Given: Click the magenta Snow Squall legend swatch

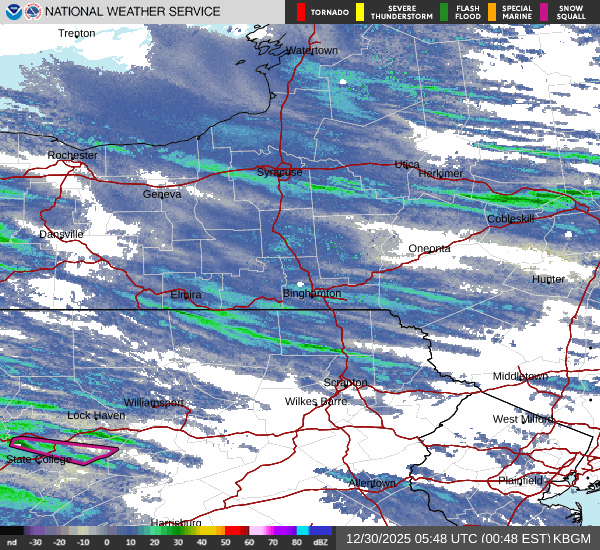Looking at the screenshot, I should tap(545, 12).
